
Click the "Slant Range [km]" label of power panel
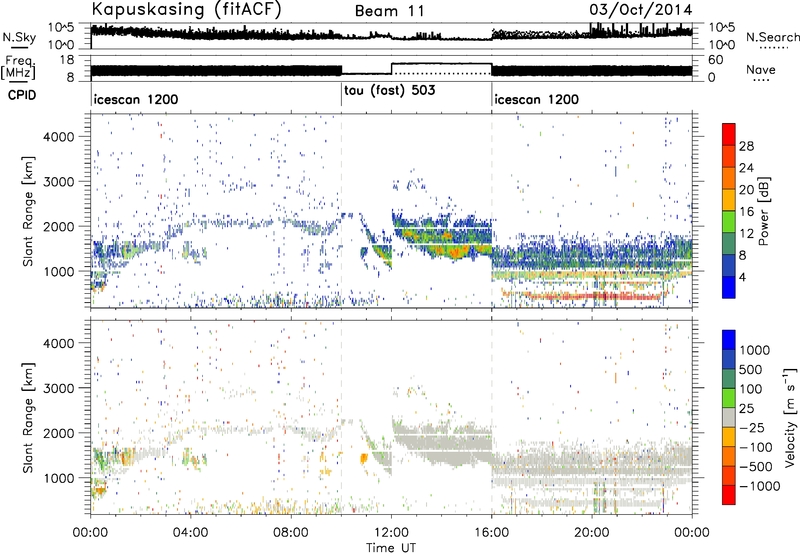(x=28, y=211)
